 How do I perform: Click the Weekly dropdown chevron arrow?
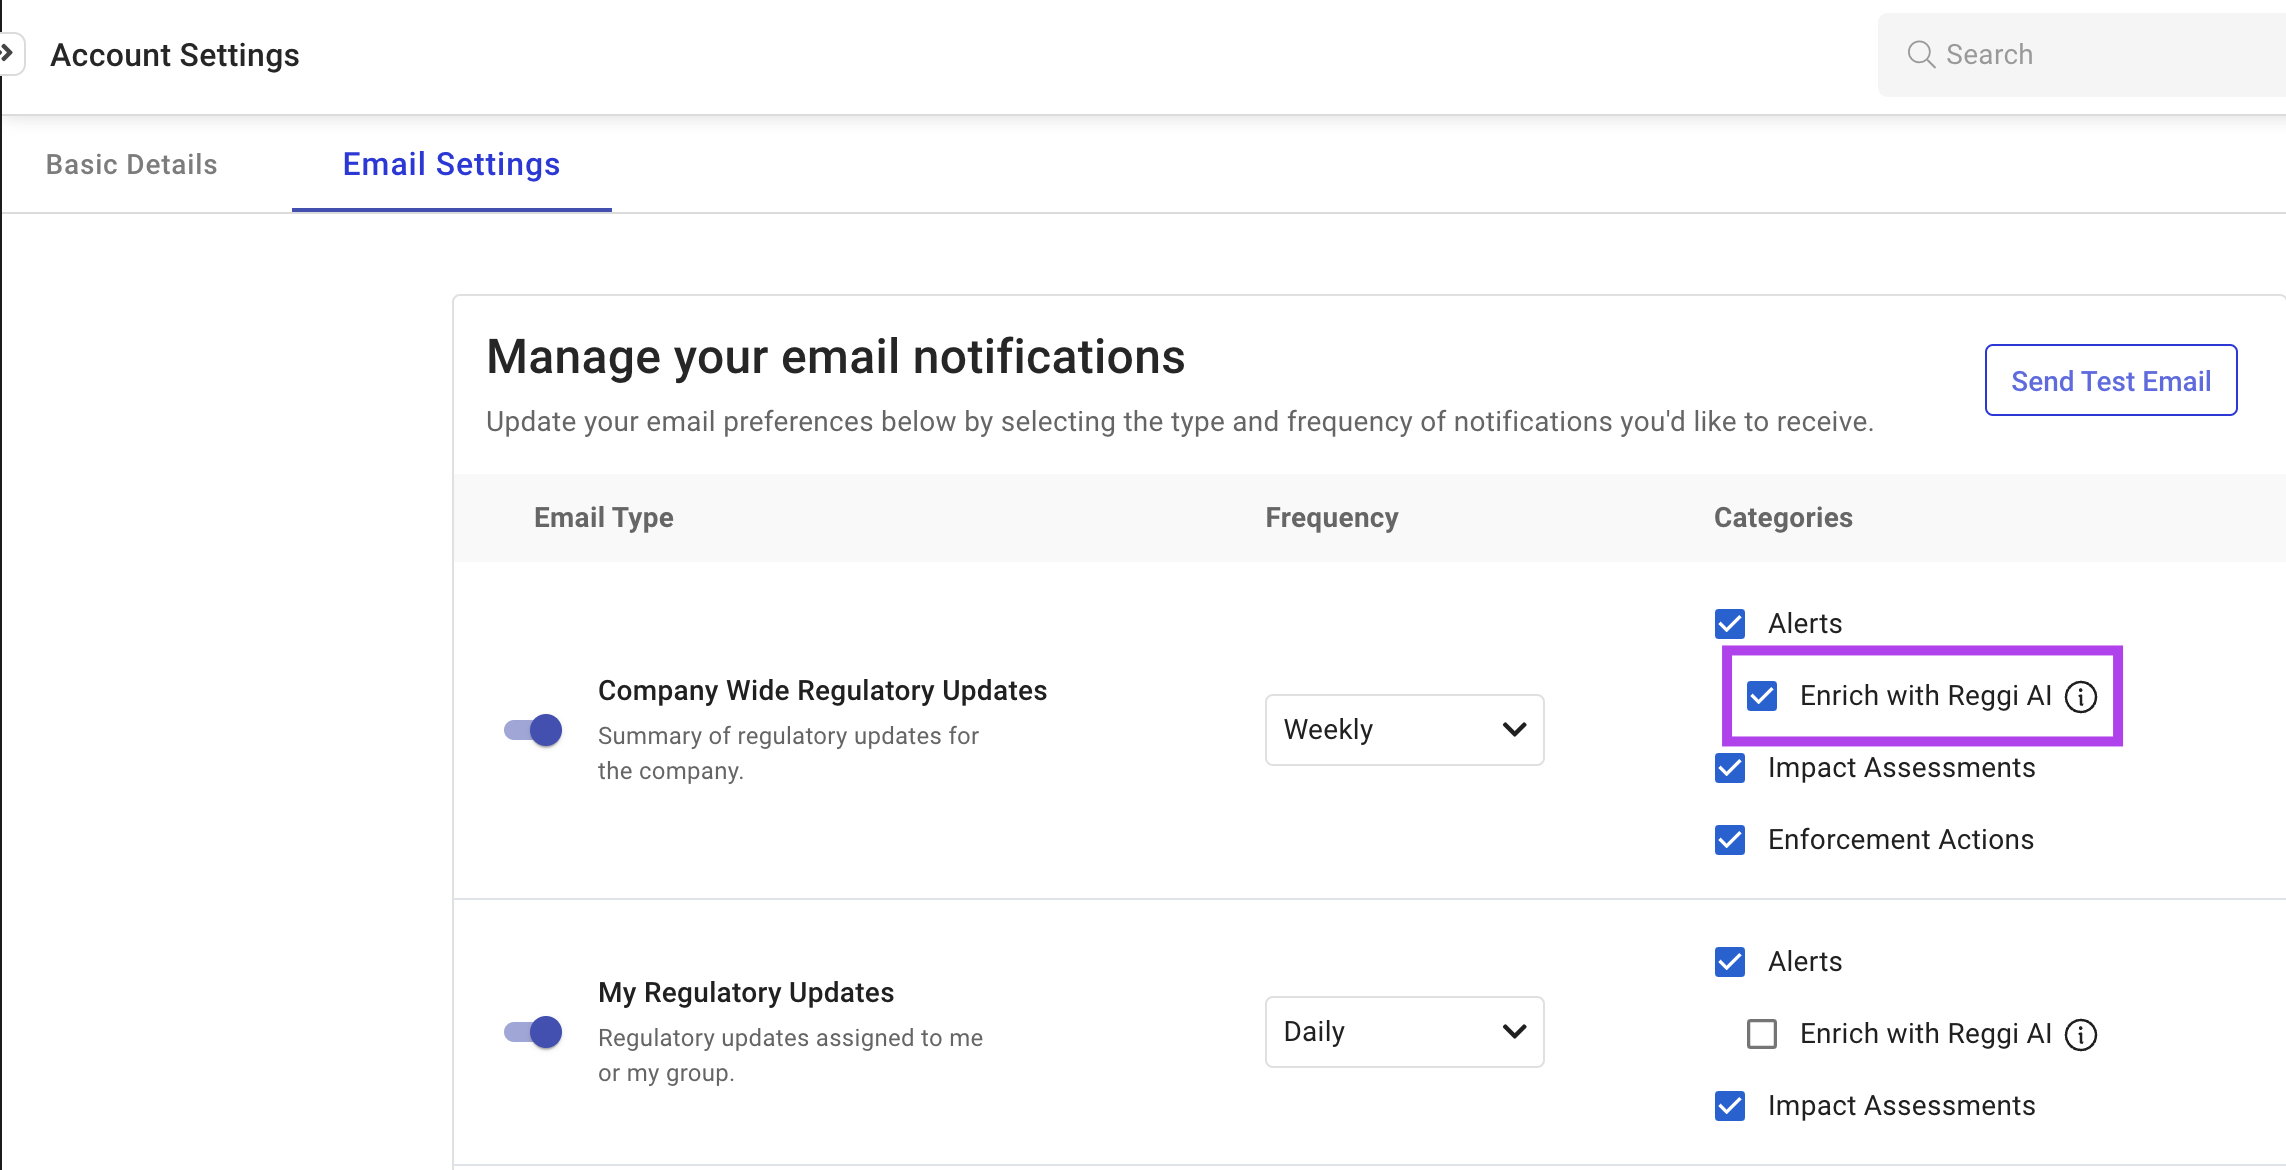coord(1514,730)
